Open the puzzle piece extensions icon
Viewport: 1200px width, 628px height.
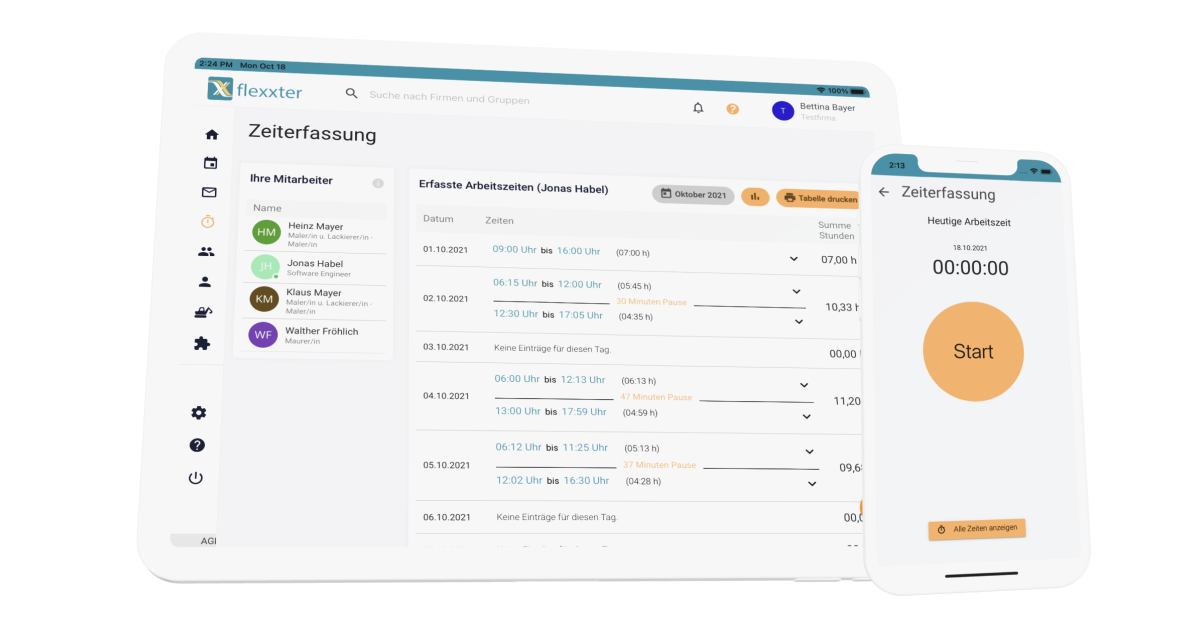tap(202, 343)
